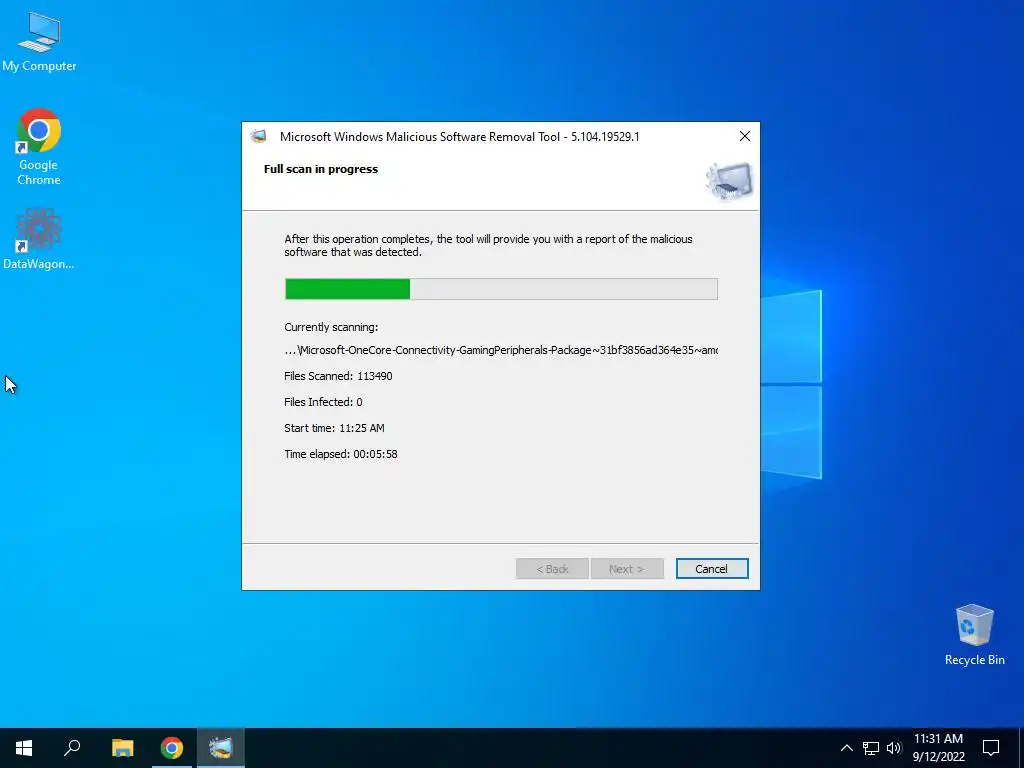Image resolution: width=1024 pixels, height=768 pixels.
Task: Click 'Files Infected: 0' text
Action: click(323, 402)
